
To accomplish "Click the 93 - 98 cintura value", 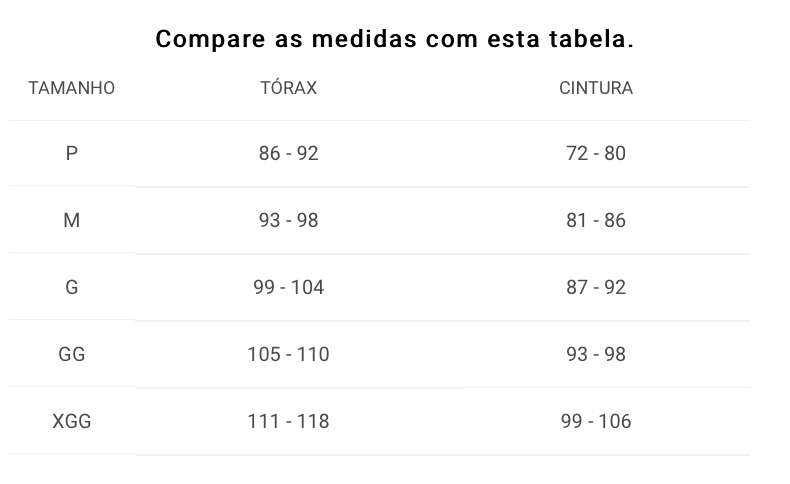I will pyautogui.click(x=596, y=354).
